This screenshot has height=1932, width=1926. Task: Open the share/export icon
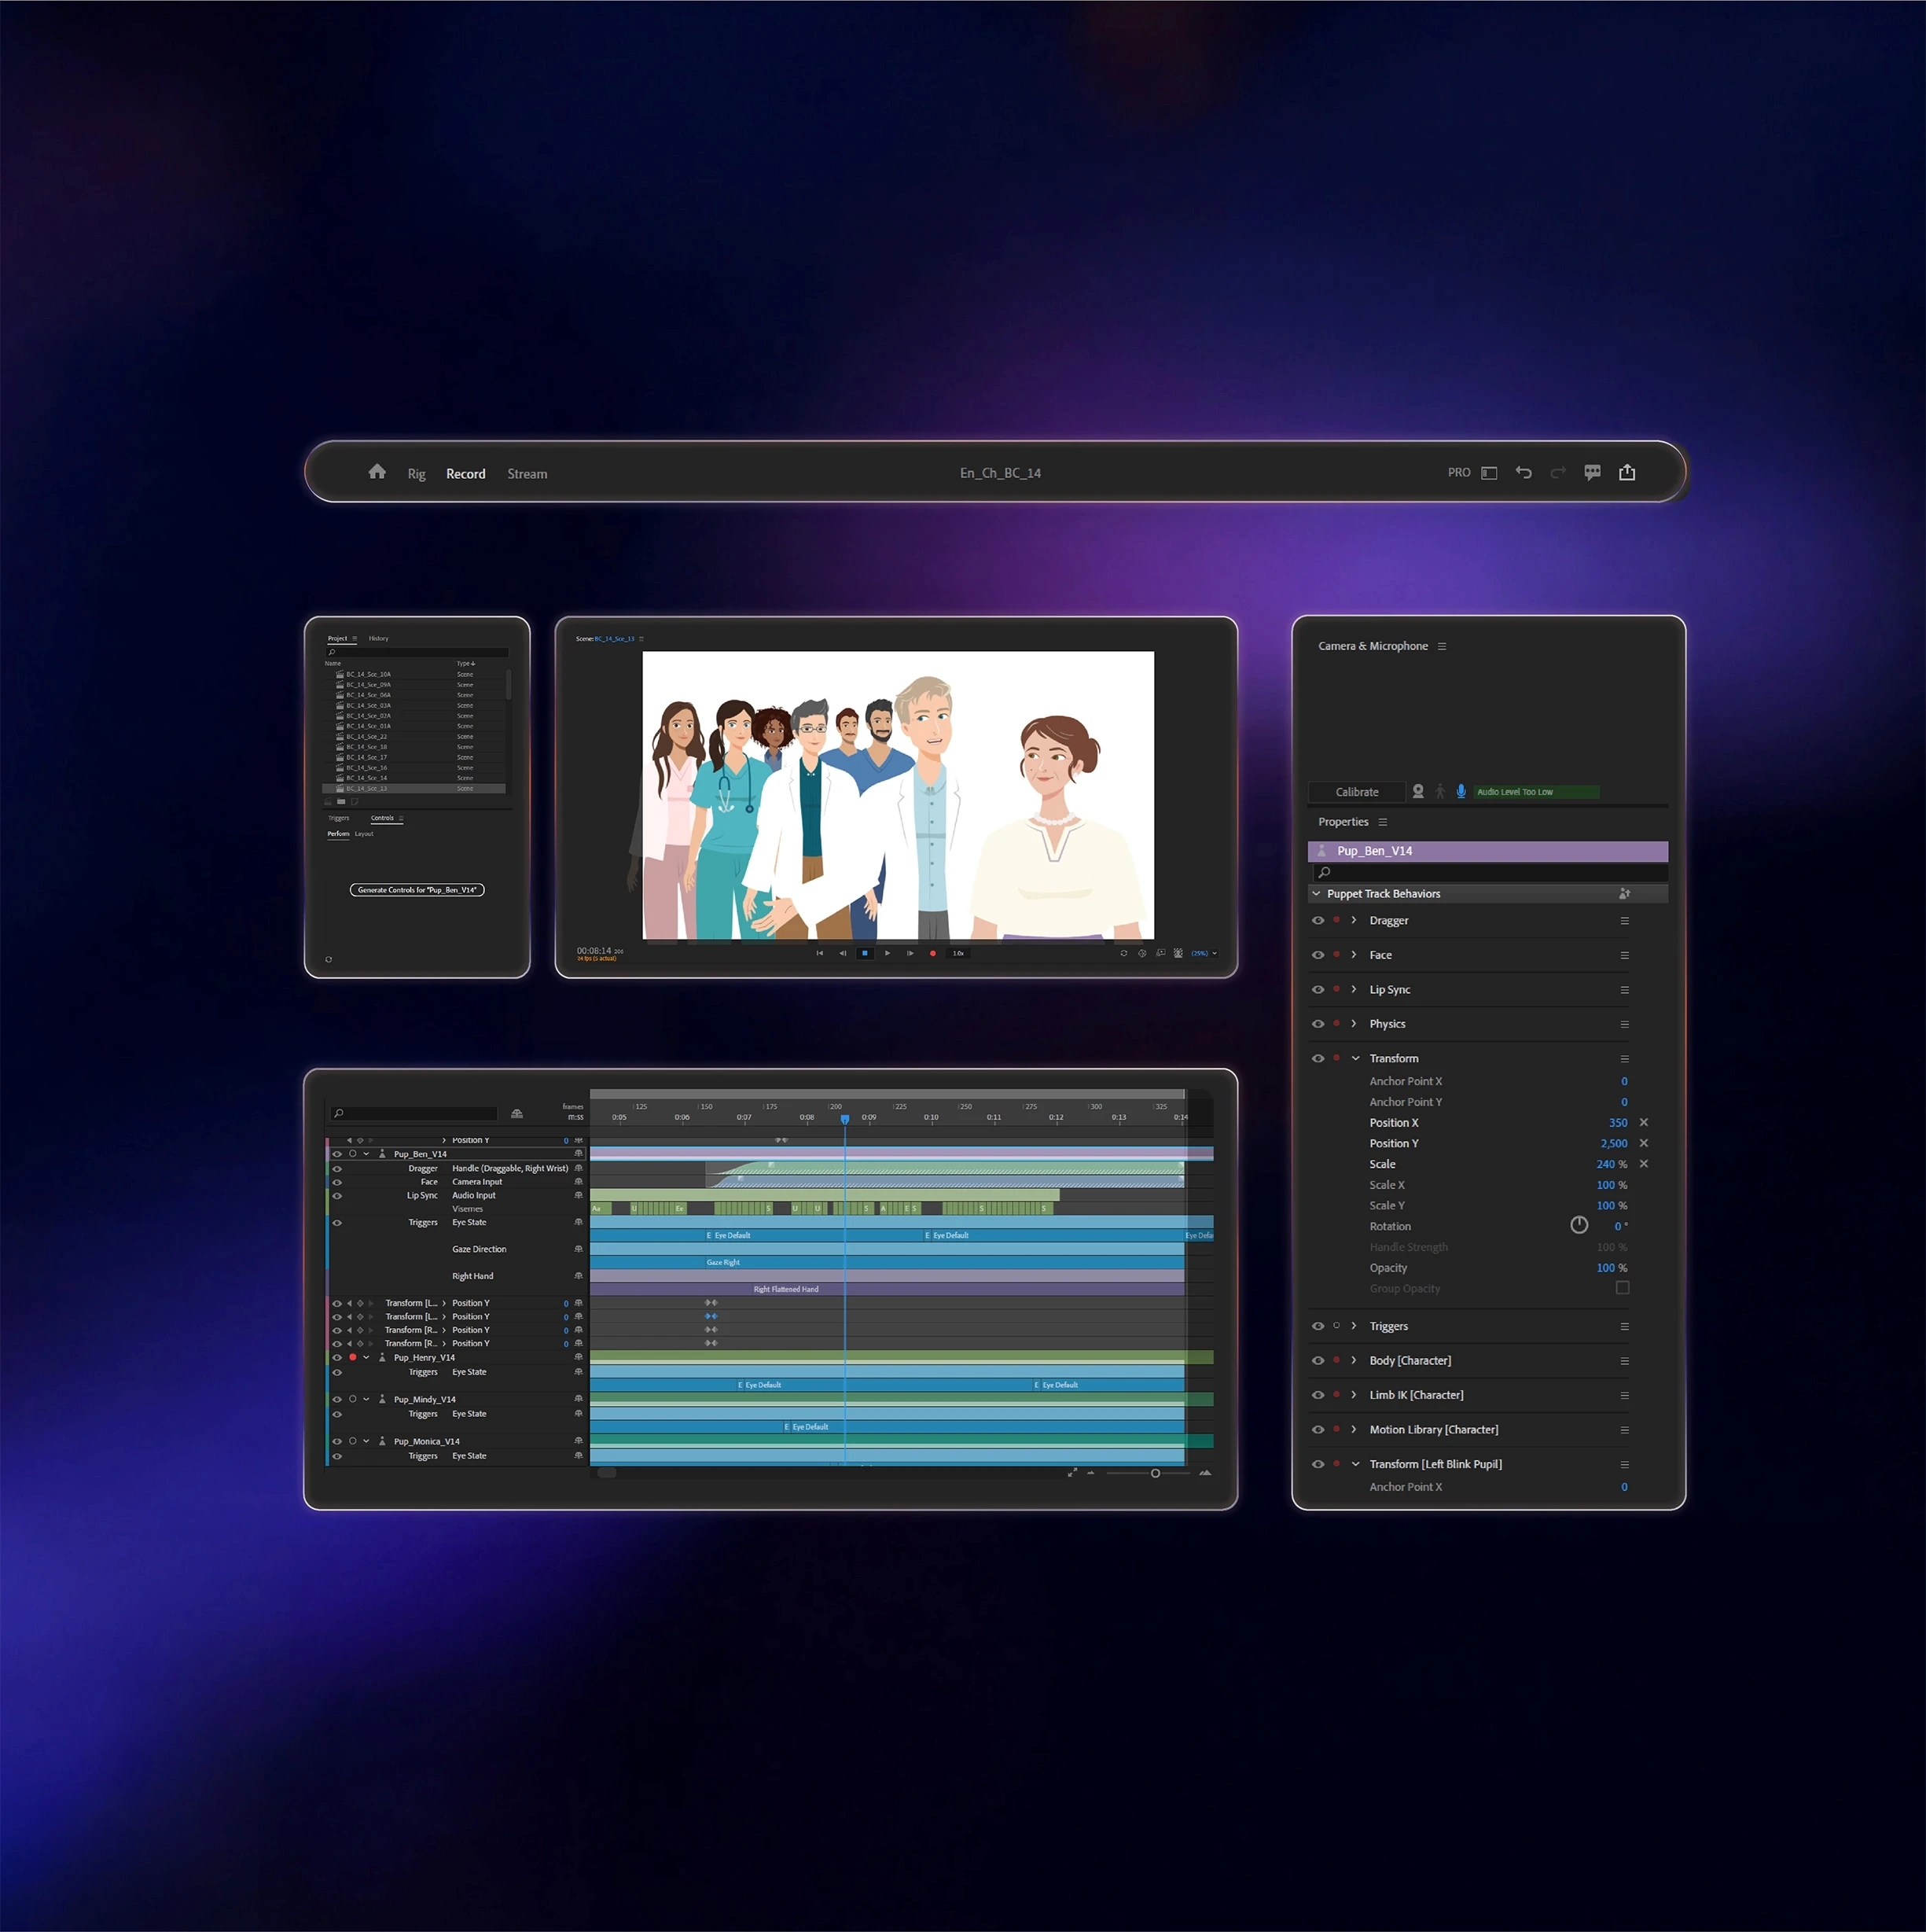[x=1627, y=472]
